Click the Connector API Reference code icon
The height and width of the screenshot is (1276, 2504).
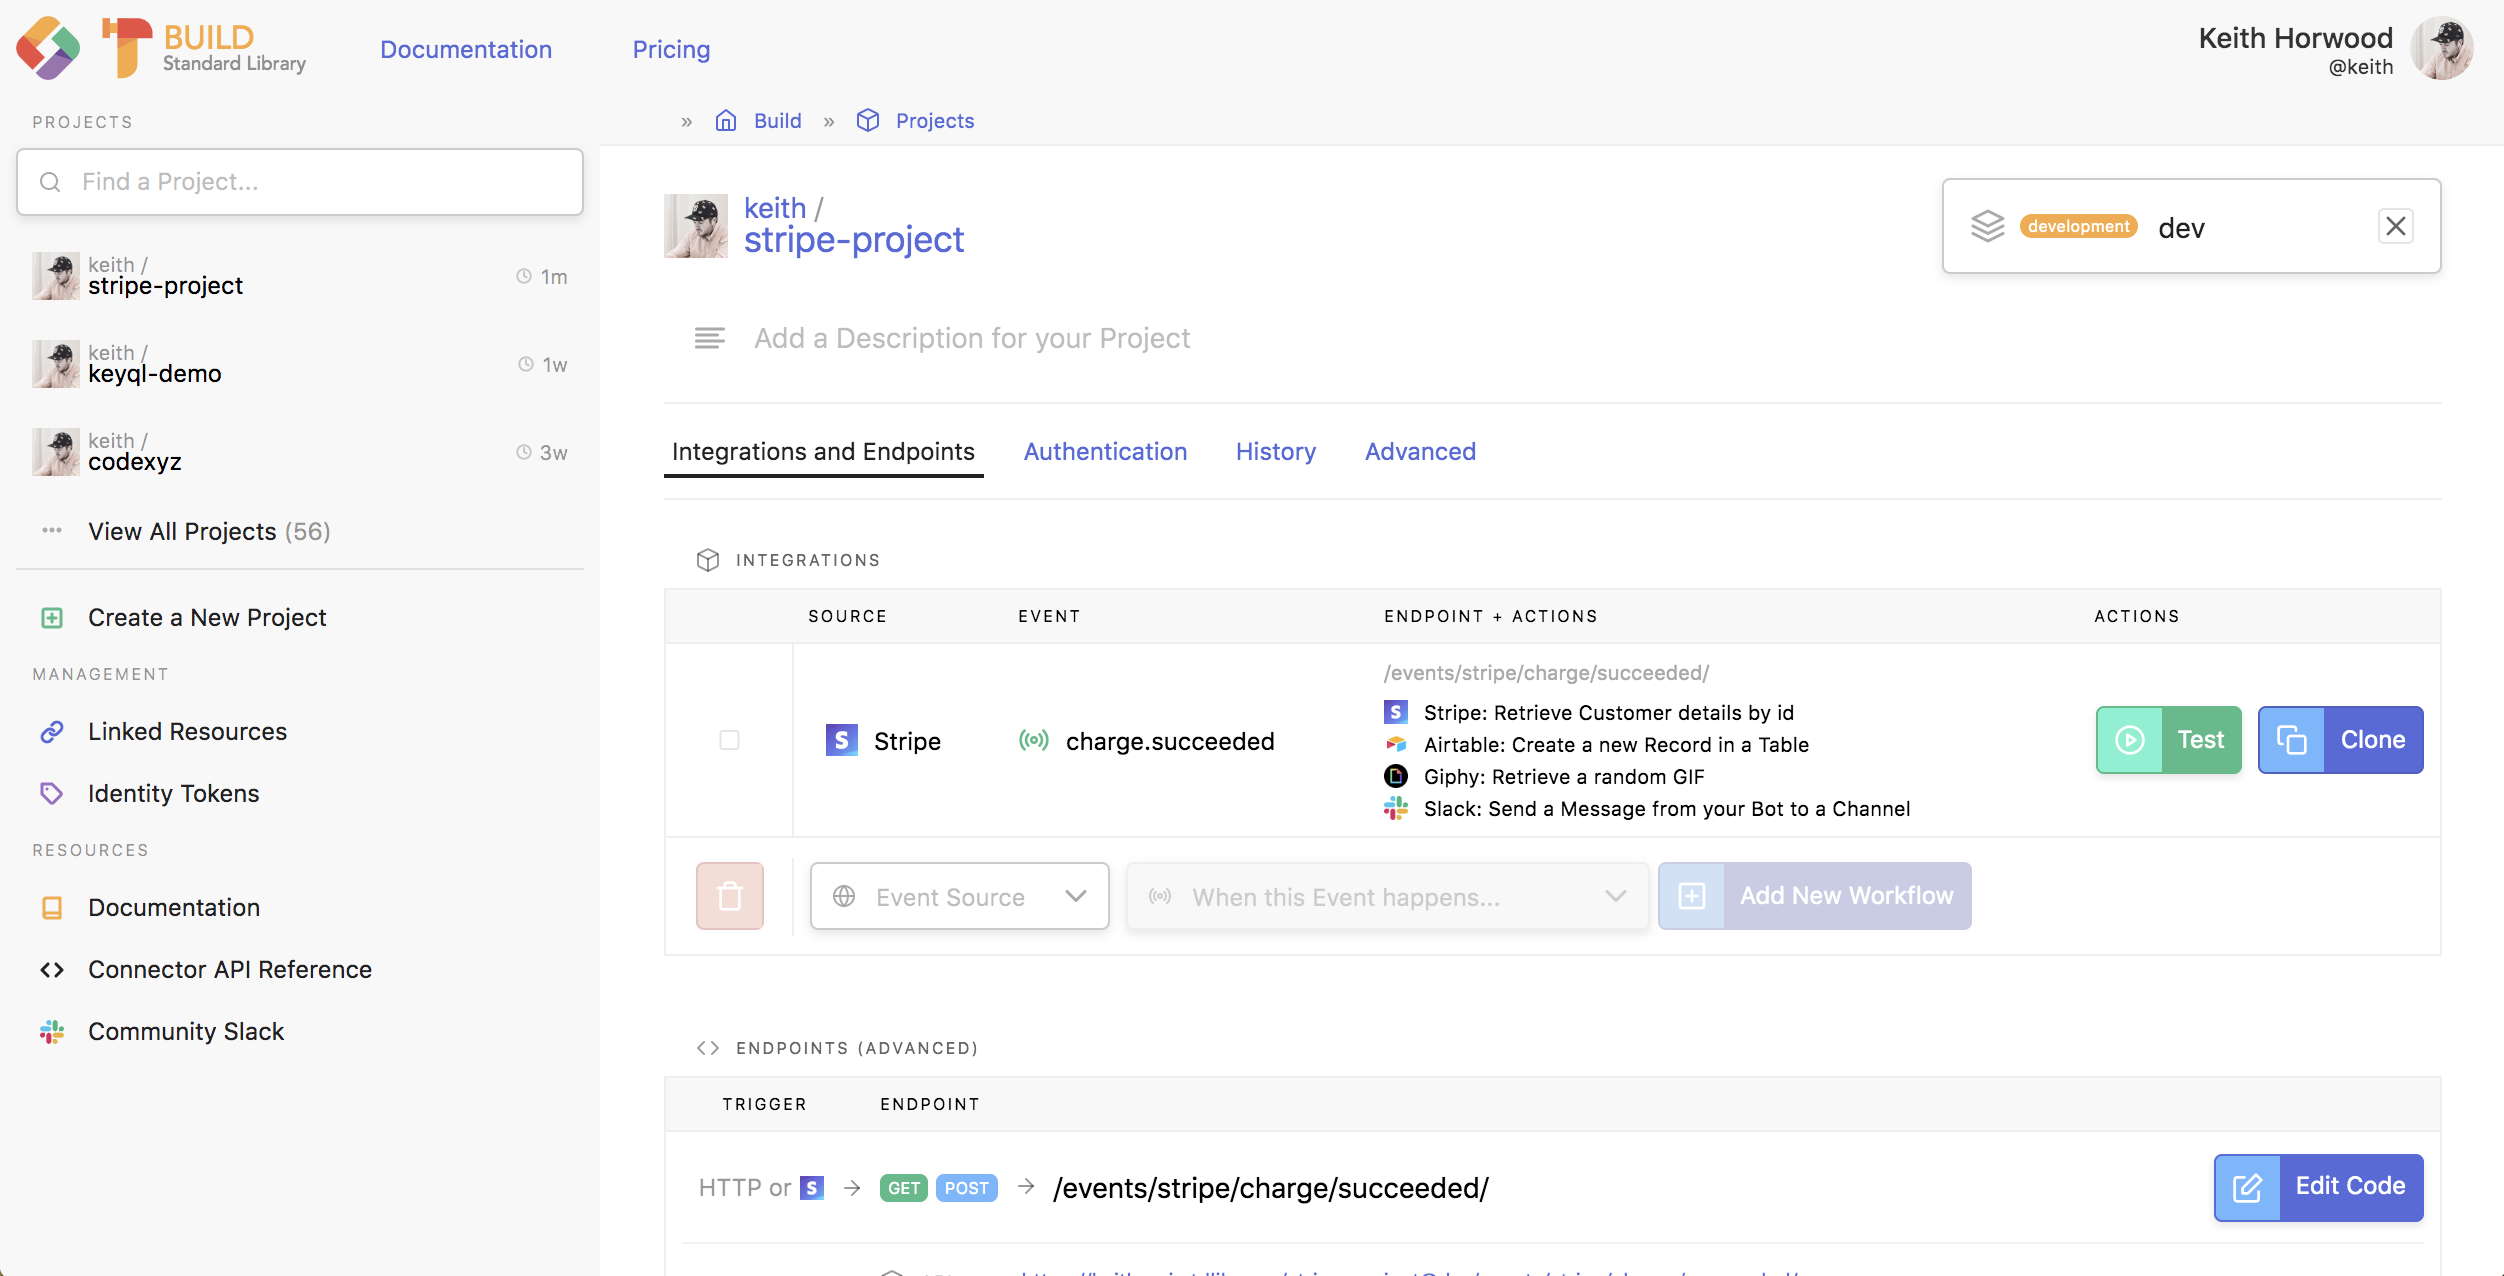(x=52, y=969)
